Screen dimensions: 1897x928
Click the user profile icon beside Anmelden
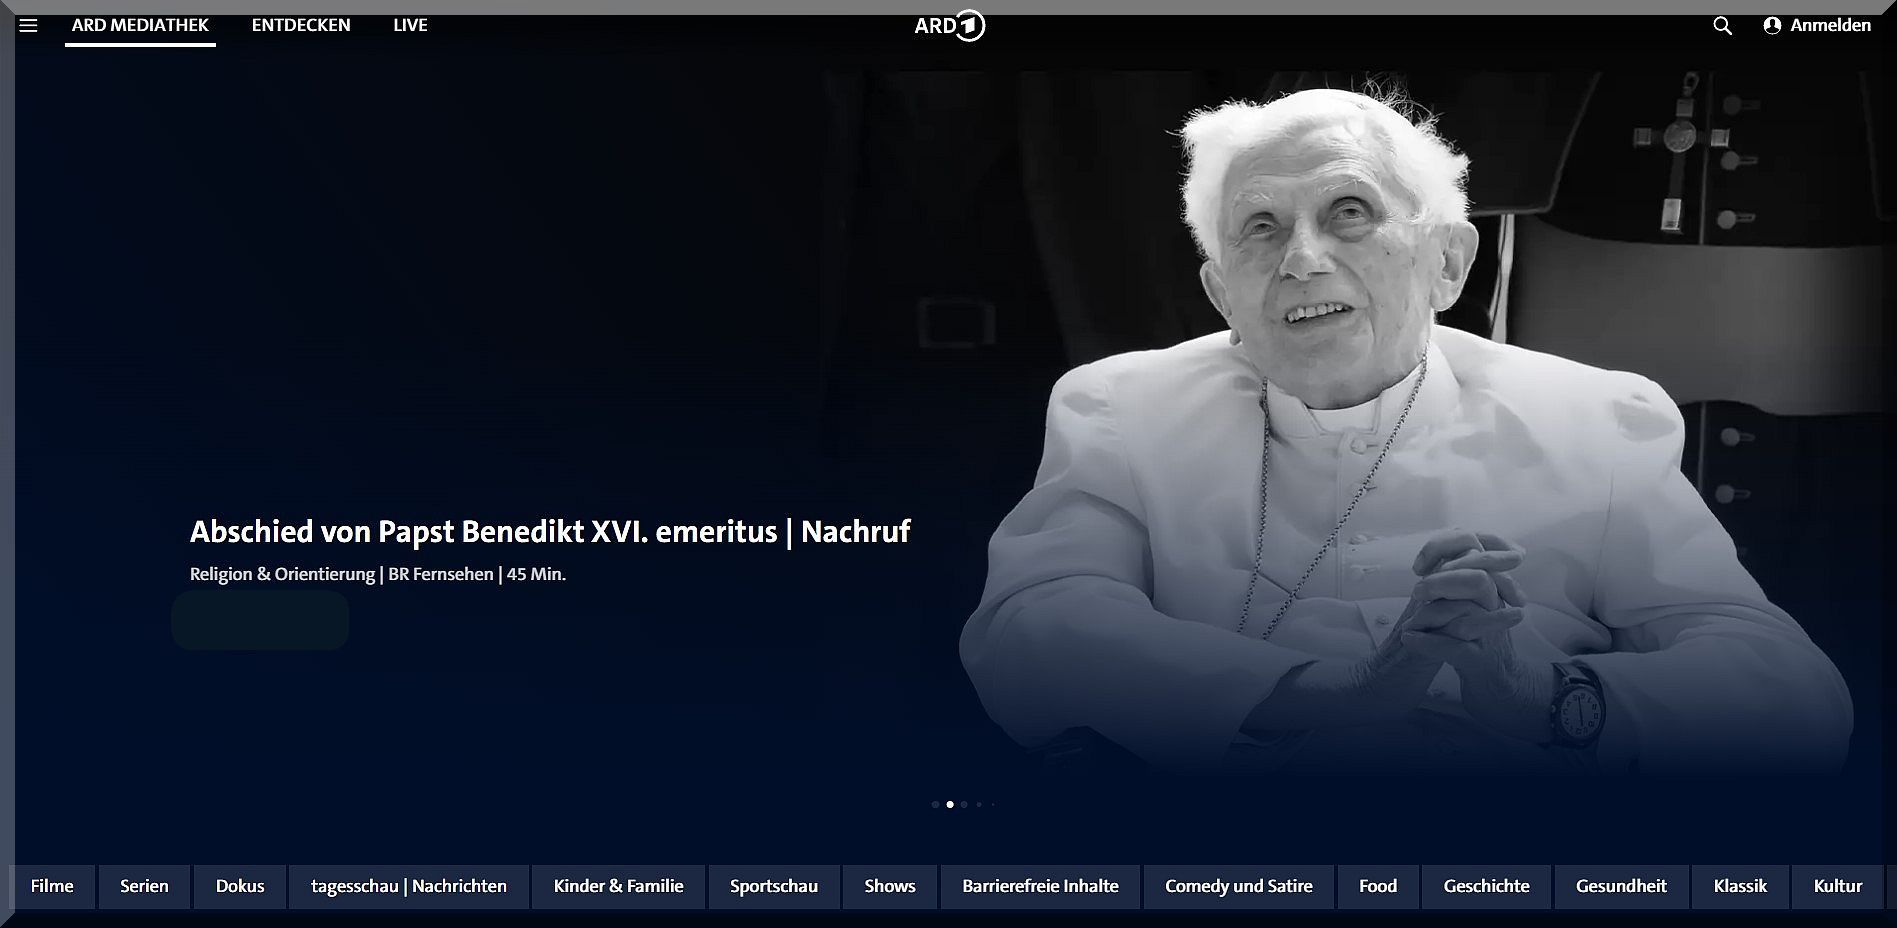(1772, 26)
